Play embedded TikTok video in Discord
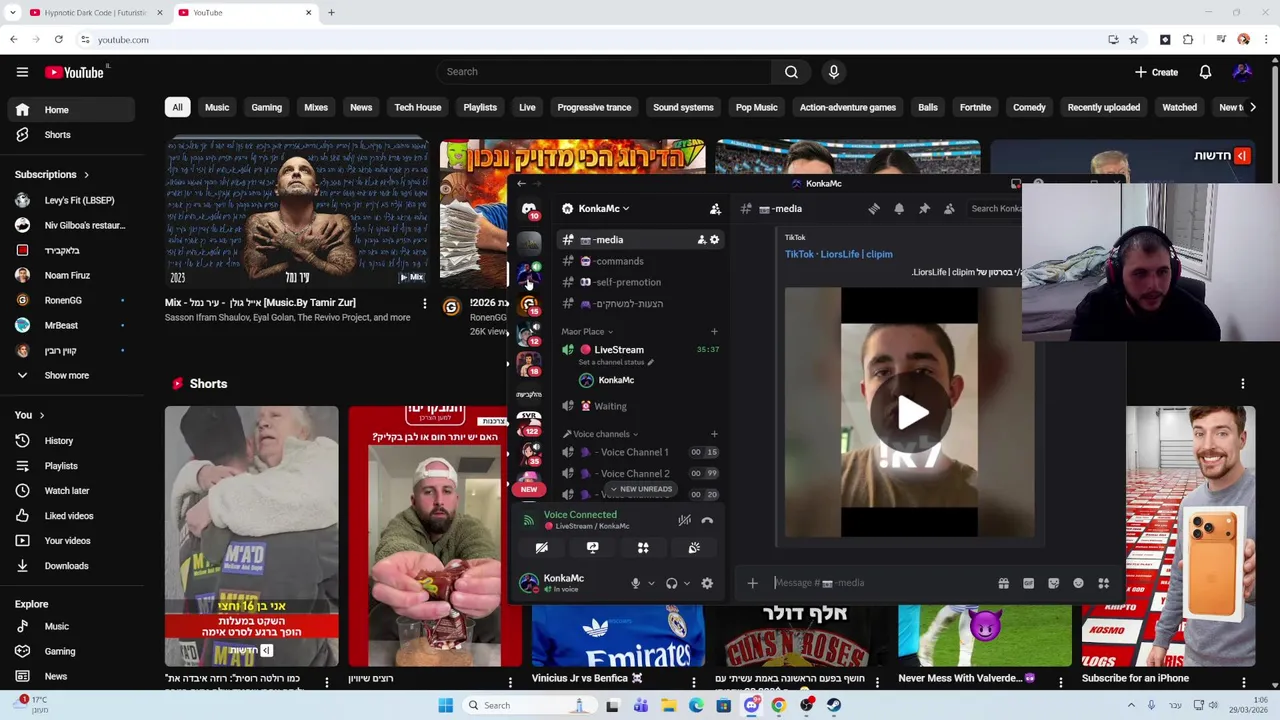Viewport: 1280px width, 720px height. tap(910, 412)
